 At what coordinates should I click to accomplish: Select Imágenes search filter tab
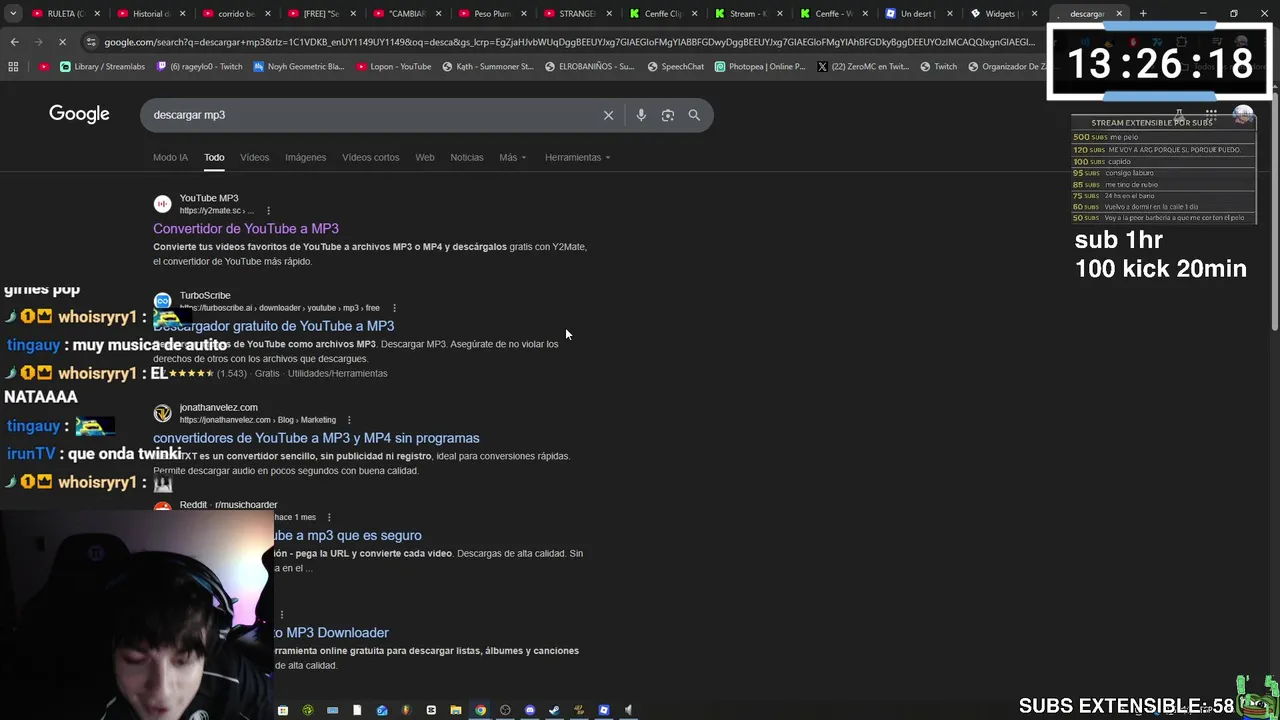(x=305, y=157)
